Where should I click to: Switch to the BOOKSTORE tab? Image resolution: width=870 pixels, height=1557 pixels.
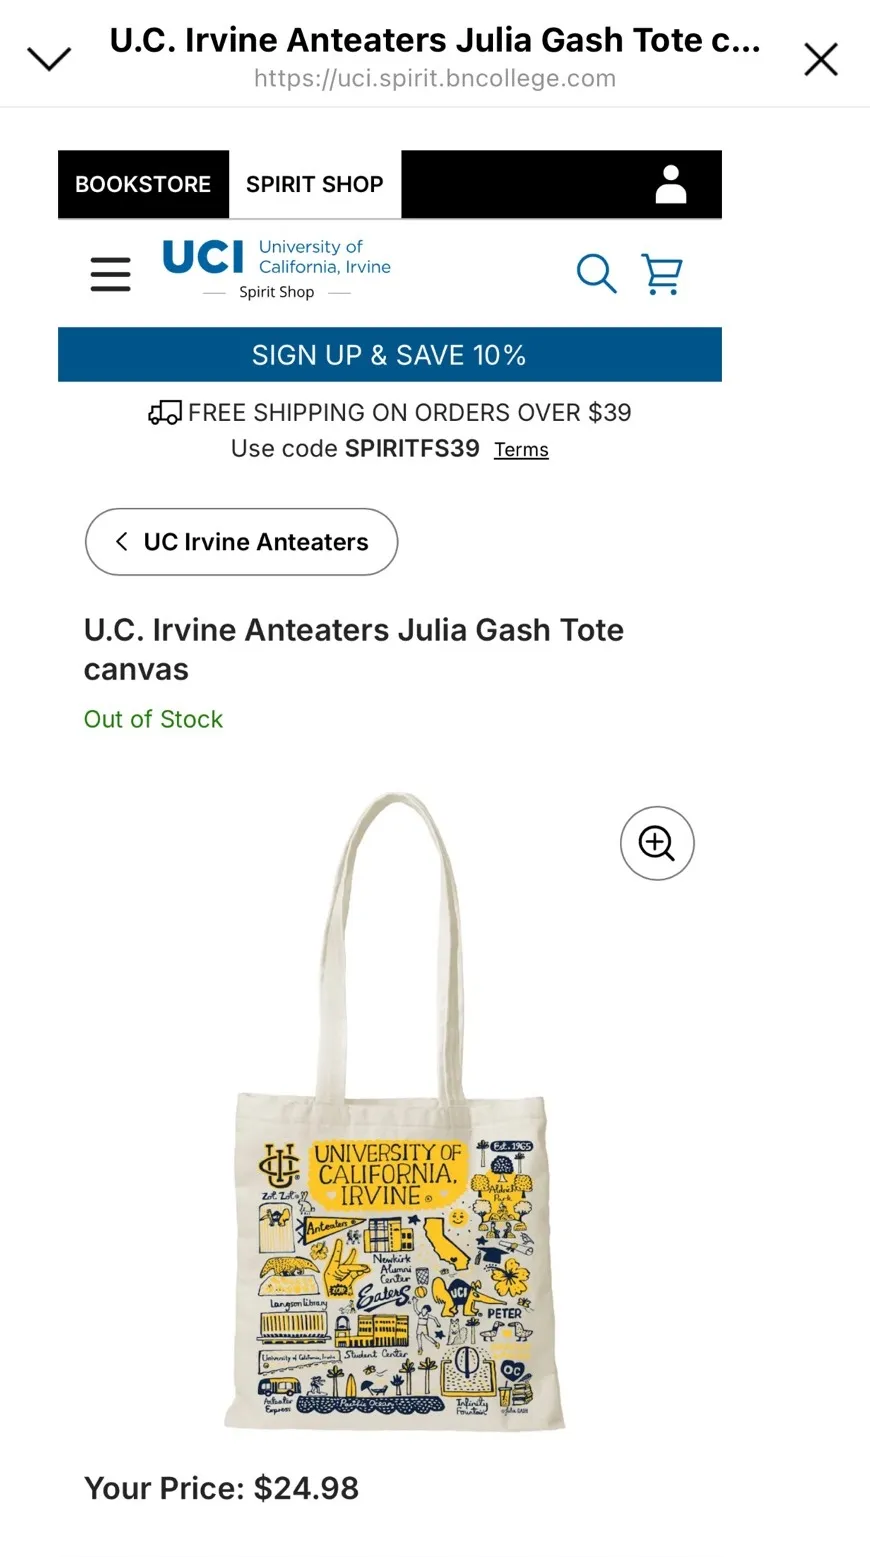(143, 184)
